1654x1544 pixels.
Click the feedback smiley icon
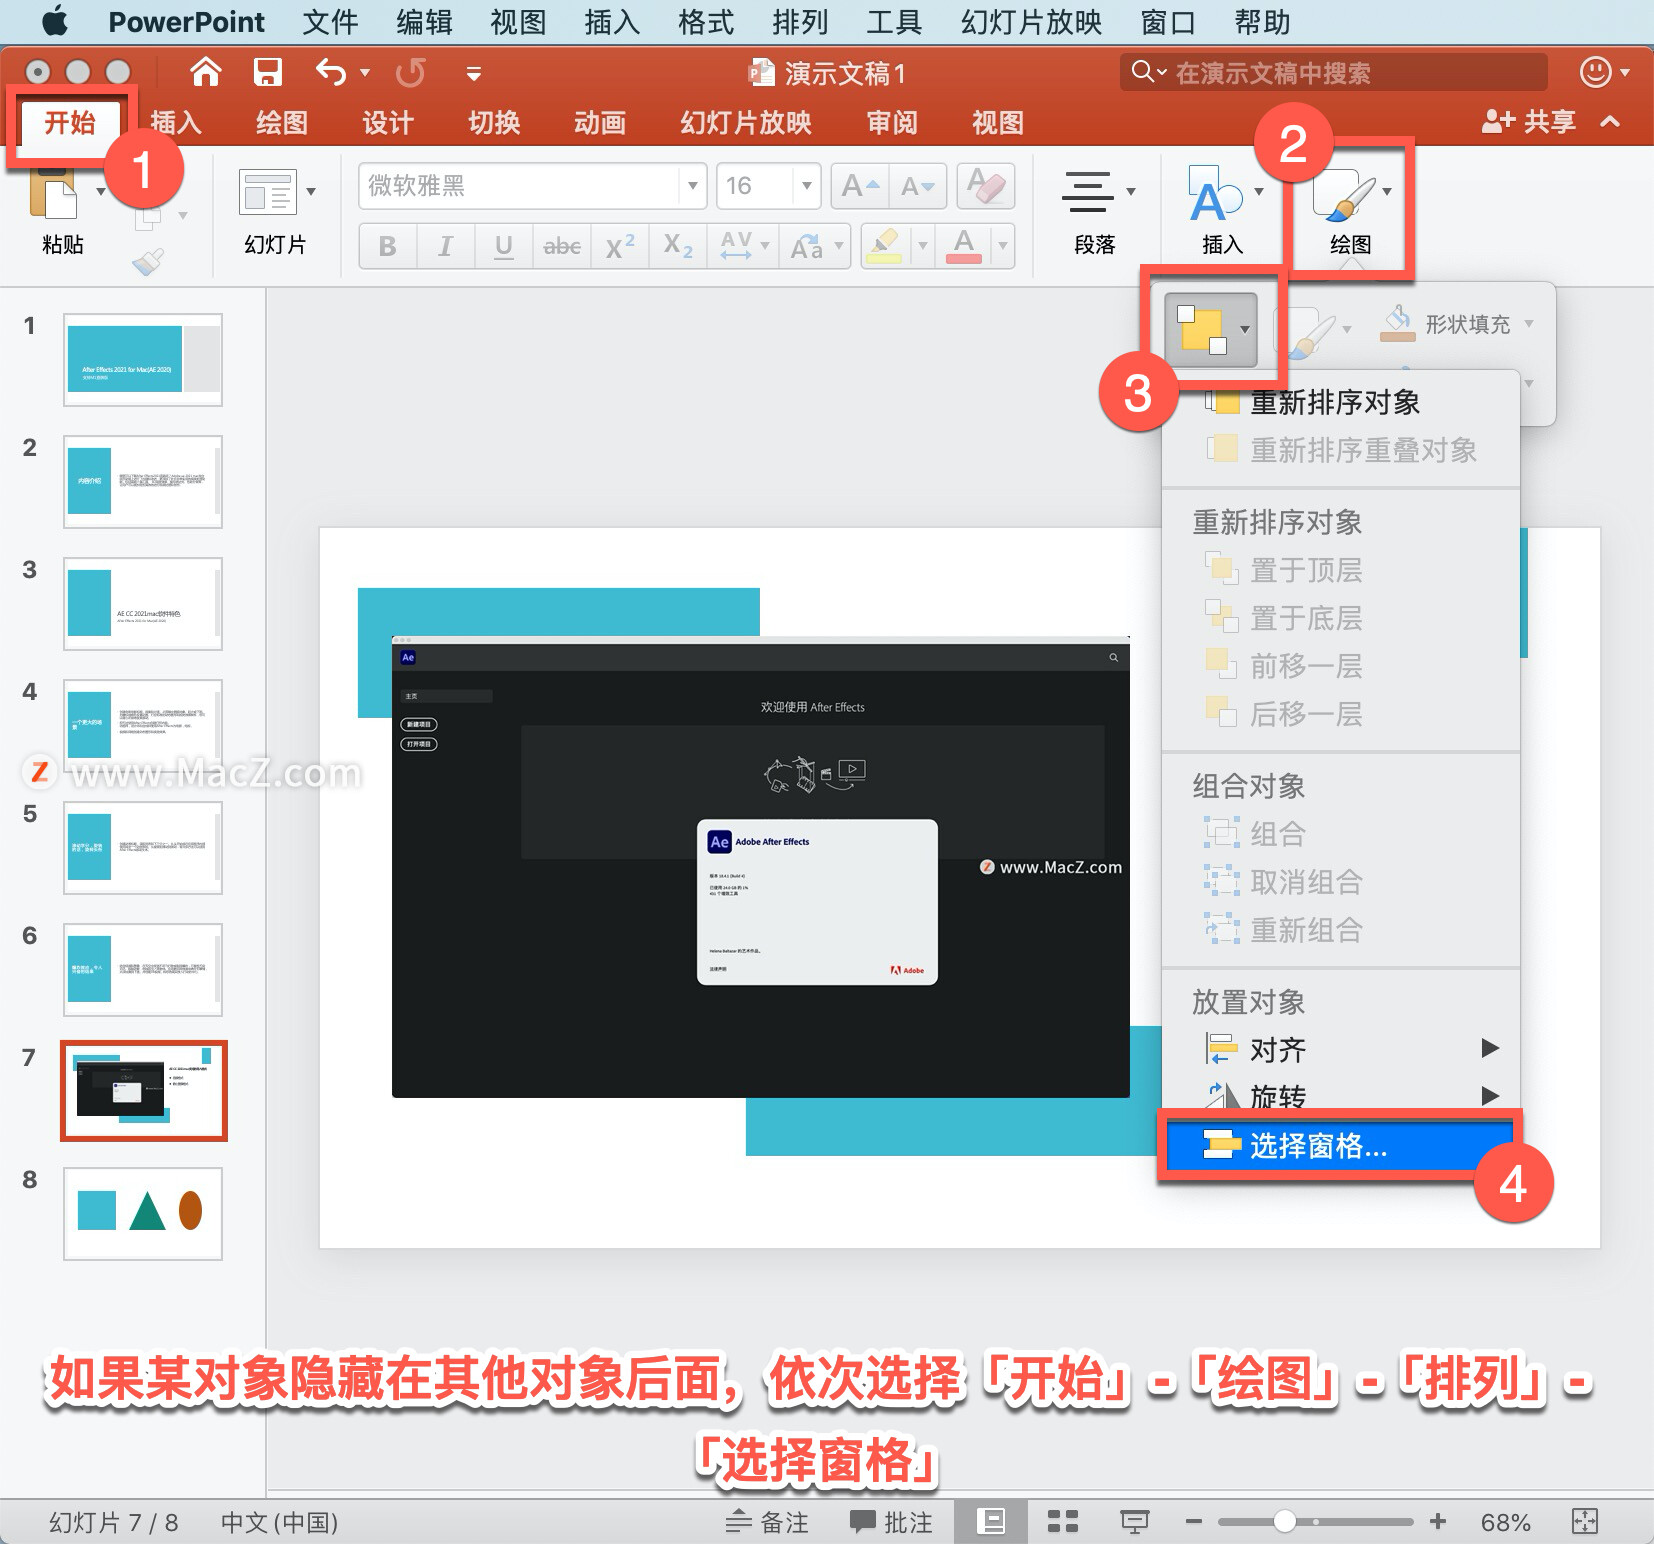click(x=1595, y=72)
